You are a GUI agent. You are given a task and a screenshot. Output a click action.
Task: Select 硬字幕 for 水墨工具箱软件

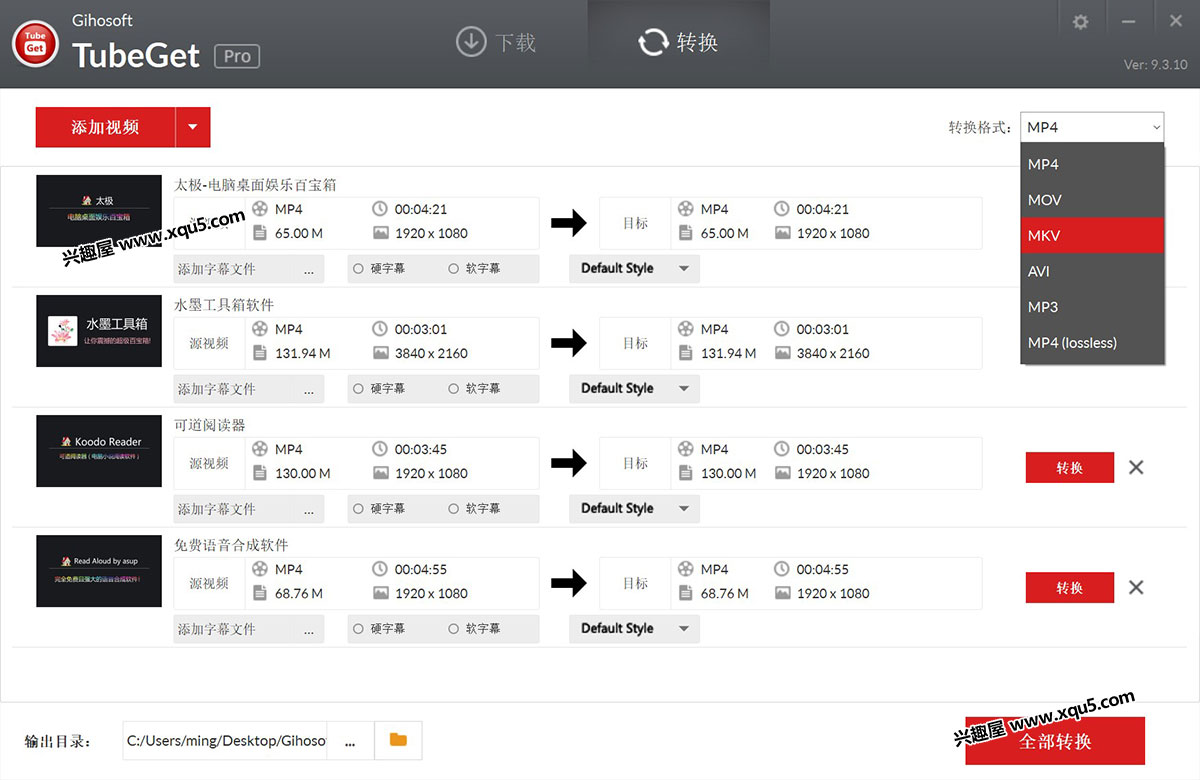(x=379, y=388)
